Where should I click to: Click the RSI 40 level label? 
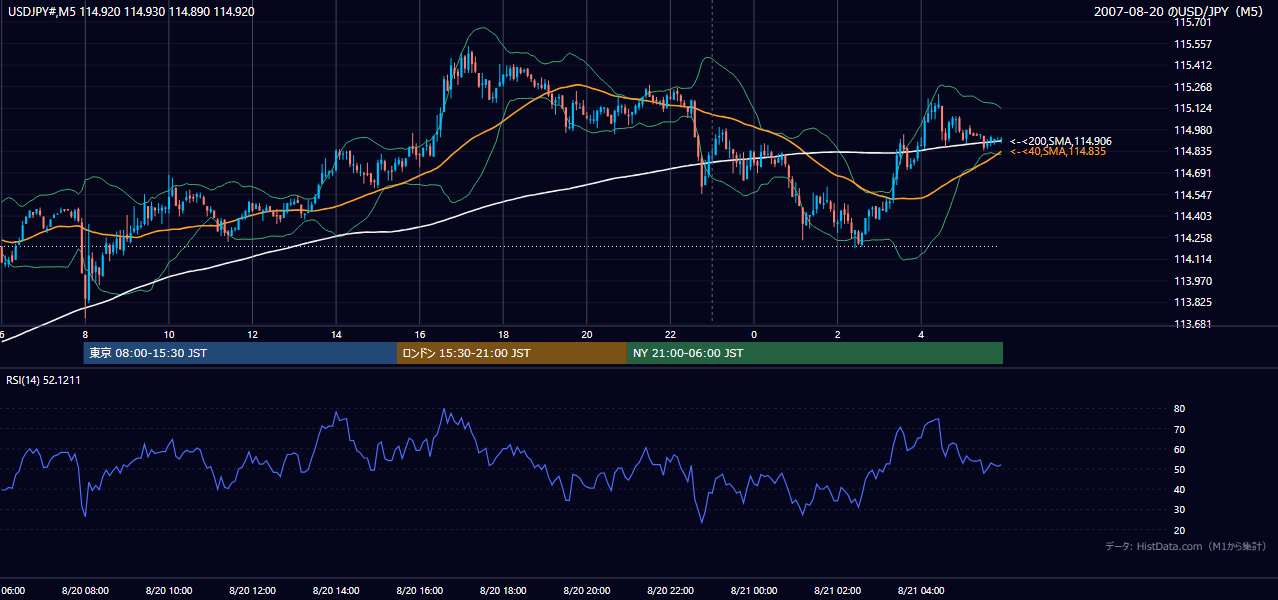(x=1179, y=489)
